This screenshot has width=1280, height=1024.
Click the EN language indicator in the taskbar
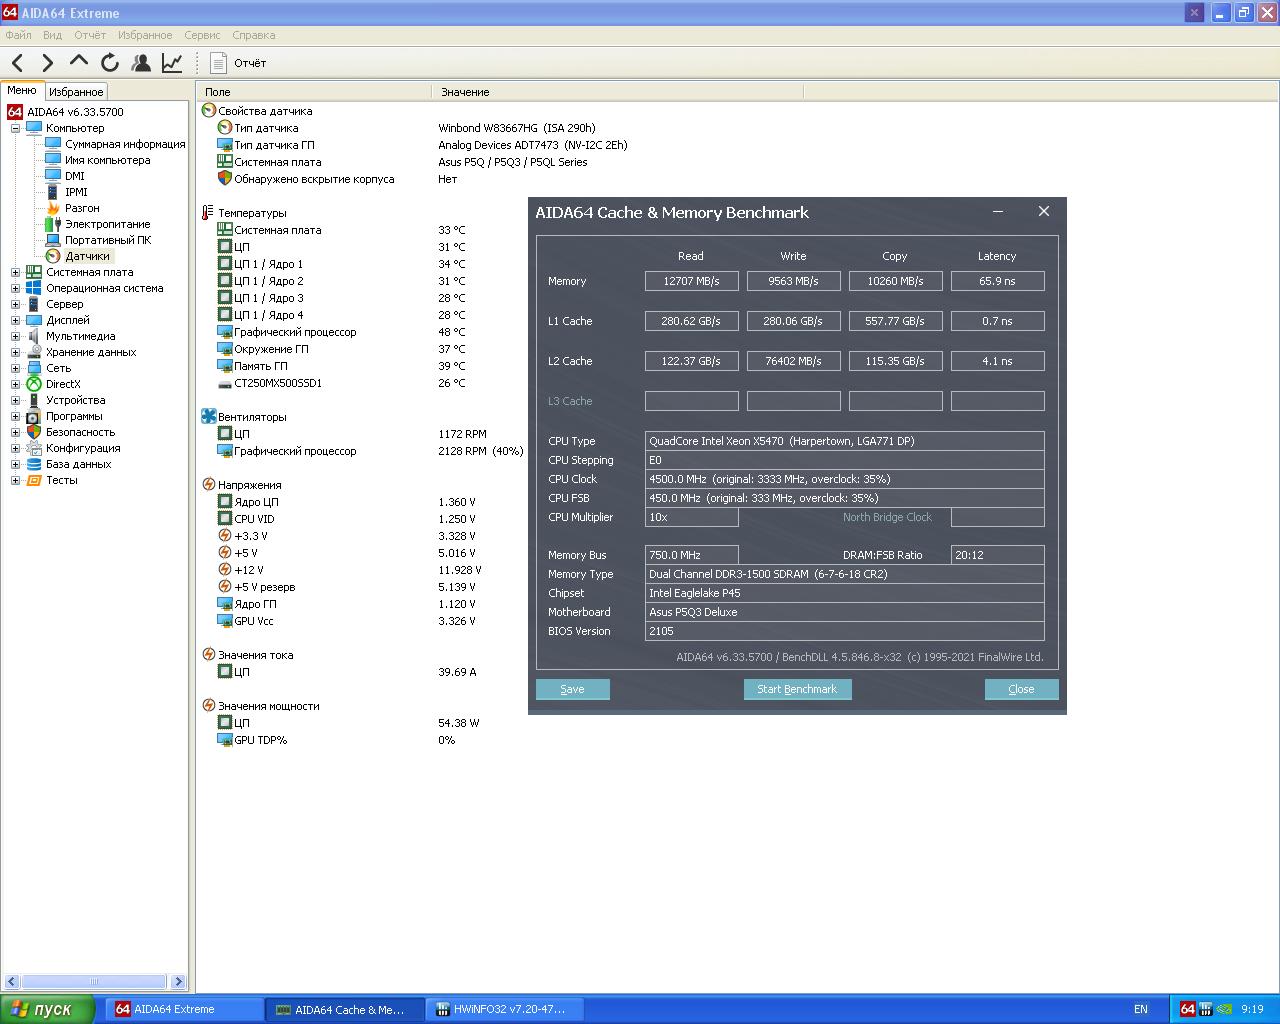pos(1141,1010)
